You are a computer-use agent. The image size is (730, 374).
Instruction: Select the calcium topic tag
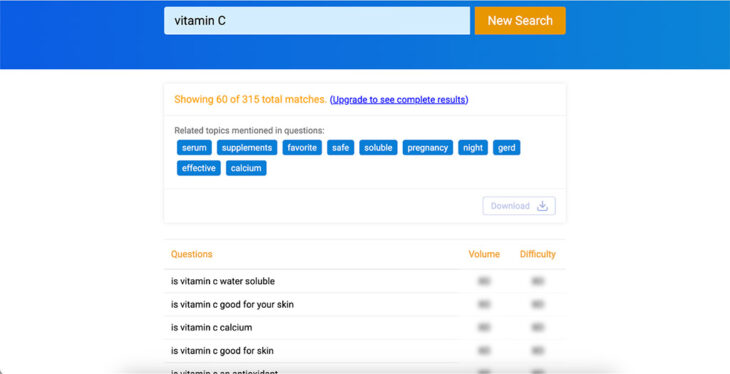pos(246,168)
